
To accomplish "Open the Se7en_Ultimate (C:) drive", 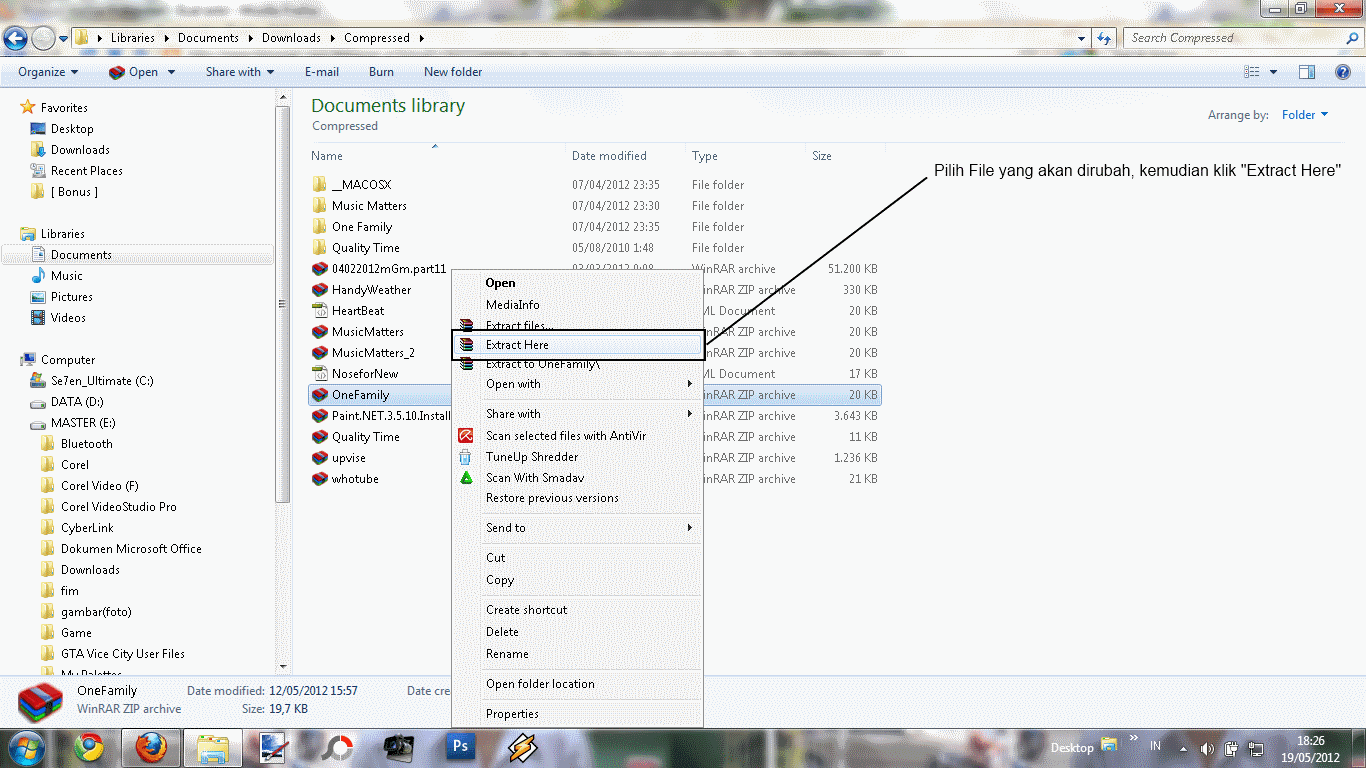I will [x=102, y=381].
